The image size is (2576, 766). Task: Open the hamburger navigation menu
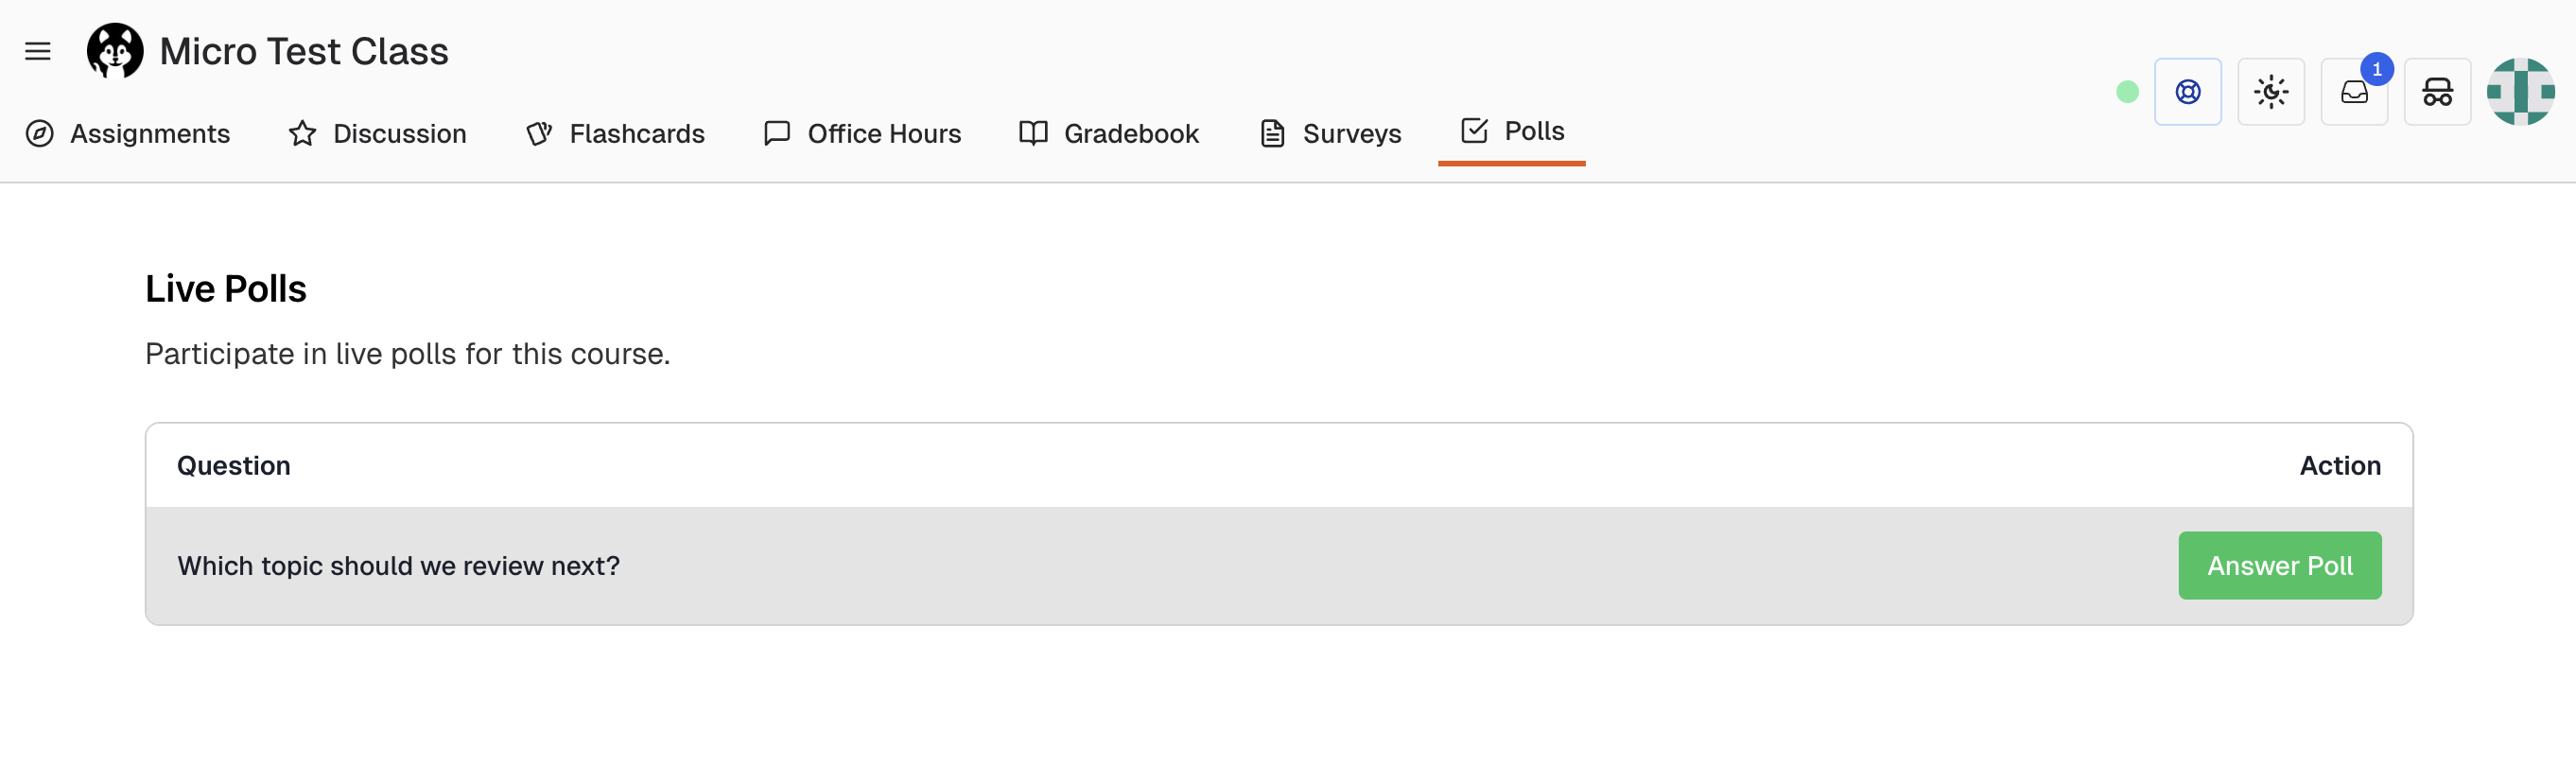point(38,51)
